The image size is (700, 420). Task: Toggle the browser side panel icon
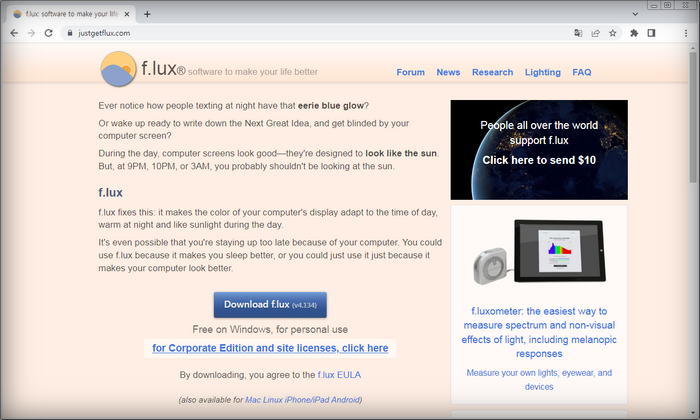[x=651, y=33]
